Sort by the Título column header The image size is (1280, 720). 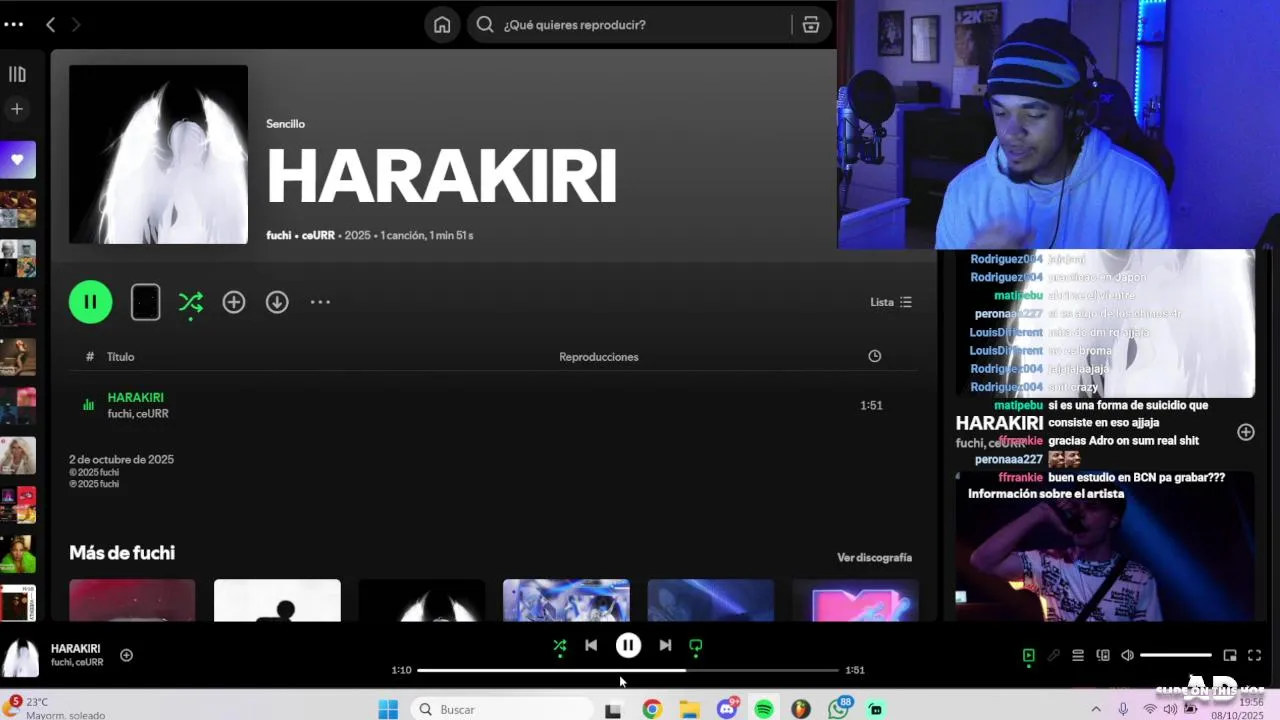pos(120,357)
